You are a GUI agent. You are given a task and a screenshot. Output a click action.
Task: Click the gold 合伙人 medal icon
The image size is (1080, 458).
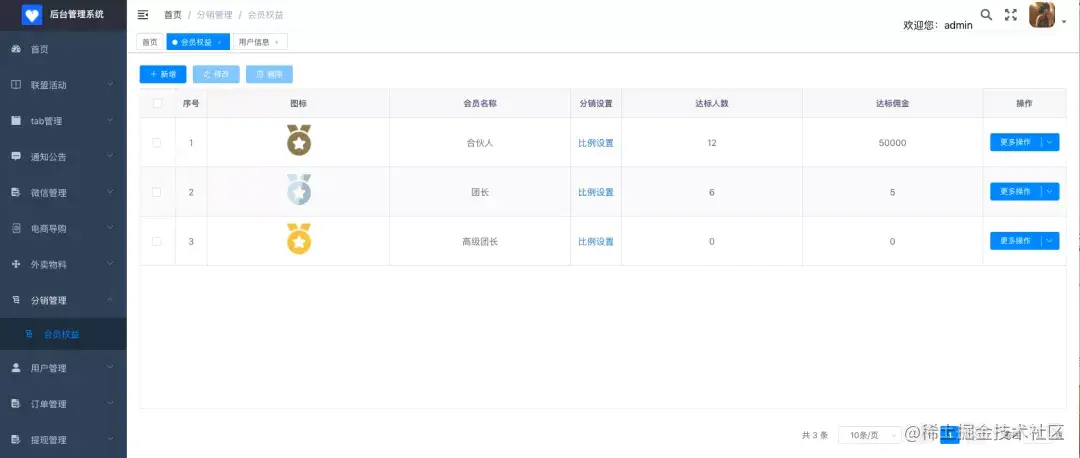(x=299, y=140)
